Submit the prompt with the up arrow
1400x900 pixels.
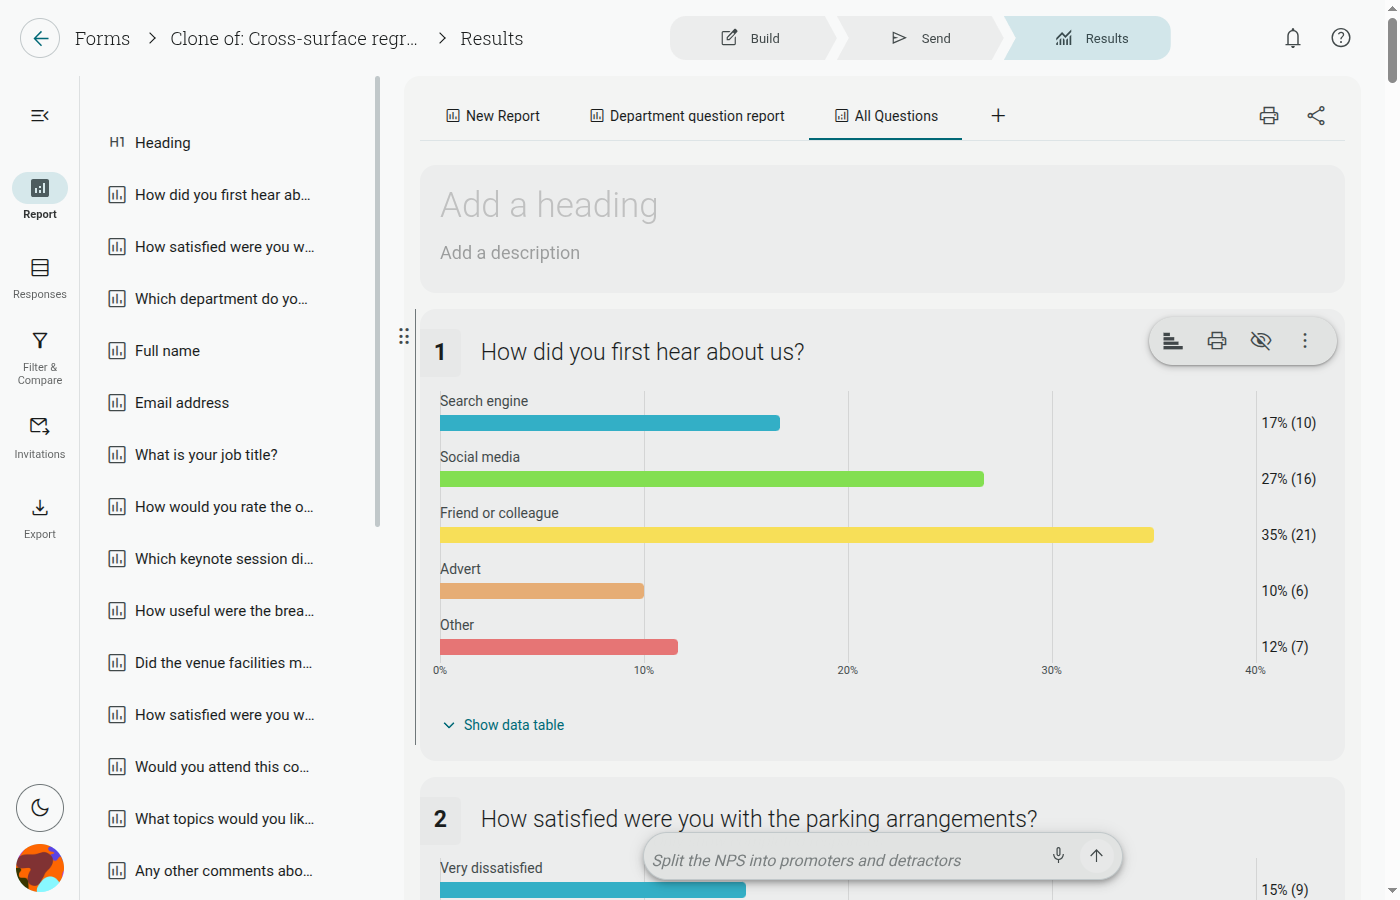pos(1097,856)
